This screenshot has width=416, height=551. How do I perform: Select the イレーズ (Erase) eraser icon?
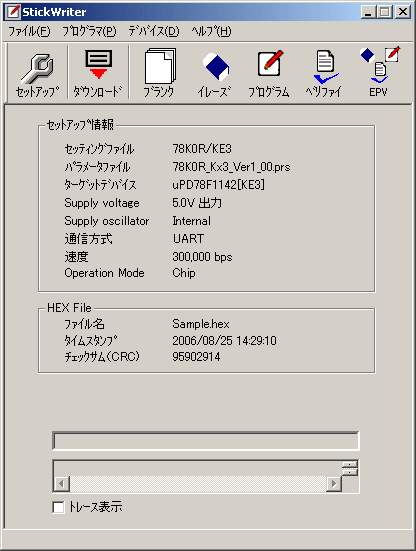[x=214, y=73]
